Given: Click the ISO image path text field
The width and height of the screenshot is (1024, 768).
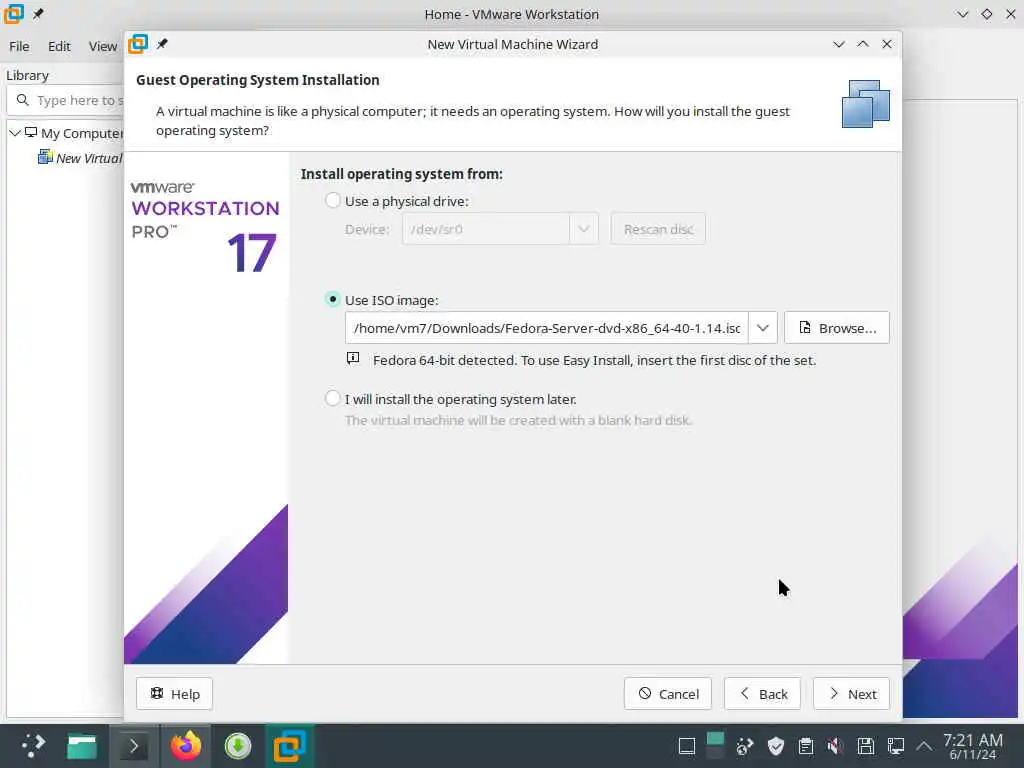Looking at the screenshot, I should (x=547, y=328).
